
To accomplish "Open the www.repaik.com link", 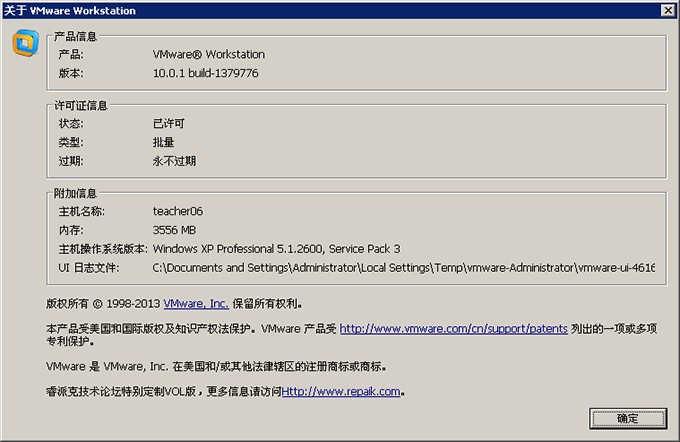I will (341, 392).
